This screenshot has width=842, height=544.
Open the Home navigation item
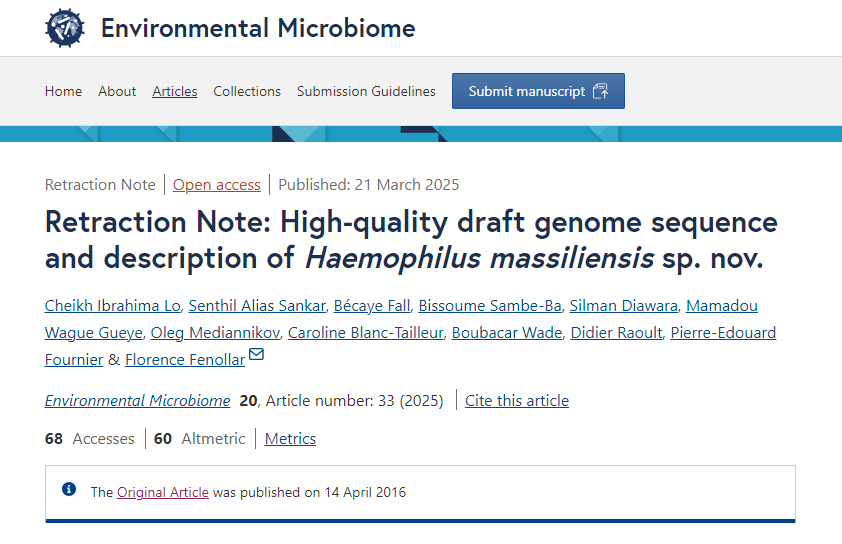(x=63, y=91)
